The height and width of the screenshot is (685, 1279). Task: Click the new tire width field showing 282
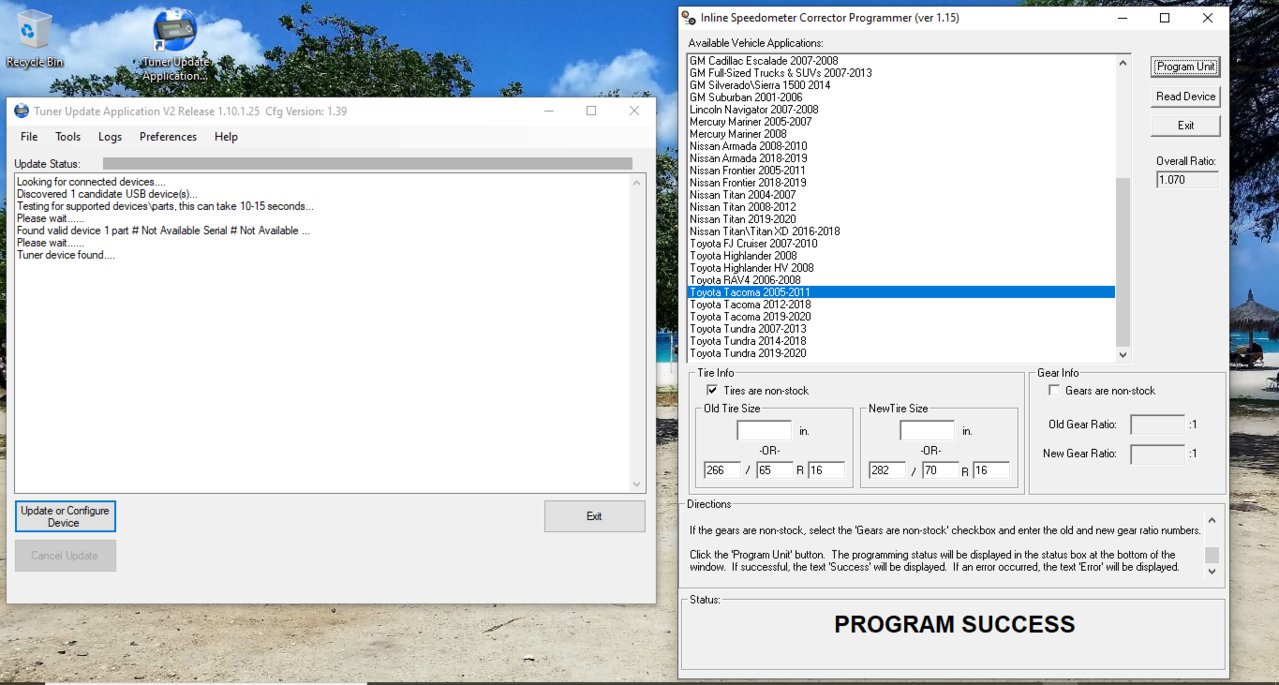pos(887,470)
